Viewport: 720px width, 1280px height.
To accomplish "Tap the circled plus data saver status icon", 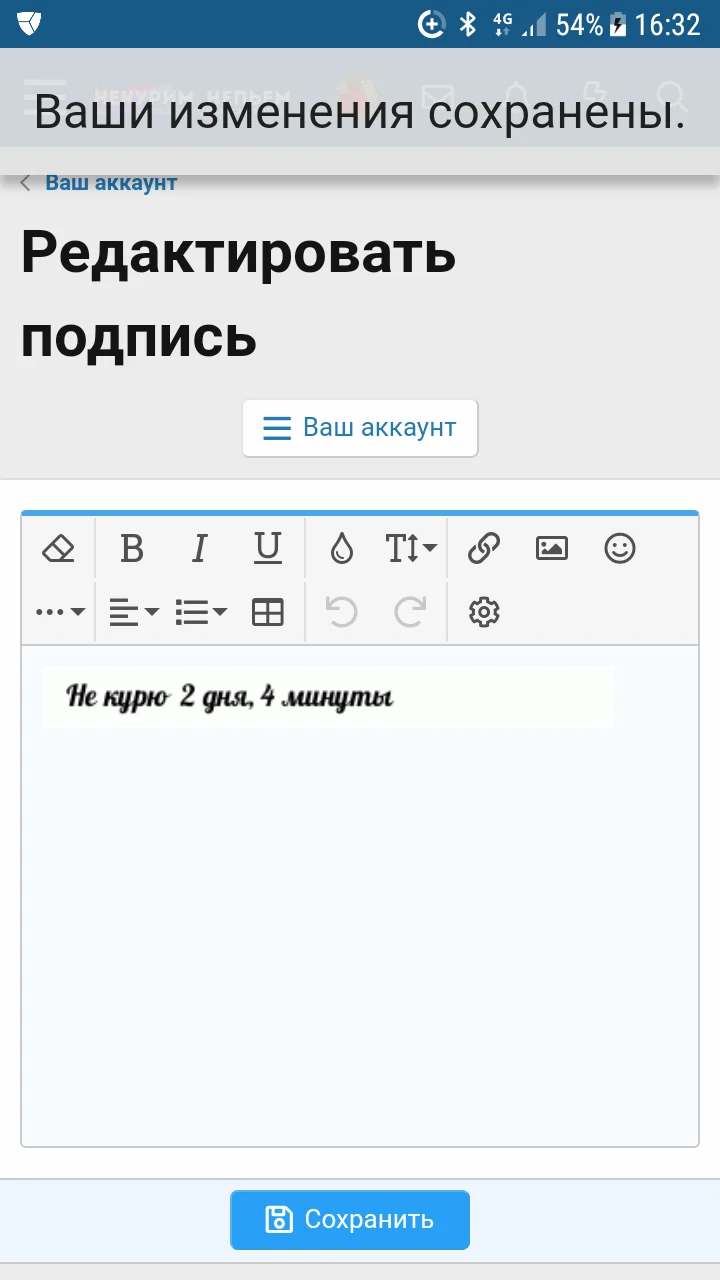I will pyautogui.click(x=431, y=24).
